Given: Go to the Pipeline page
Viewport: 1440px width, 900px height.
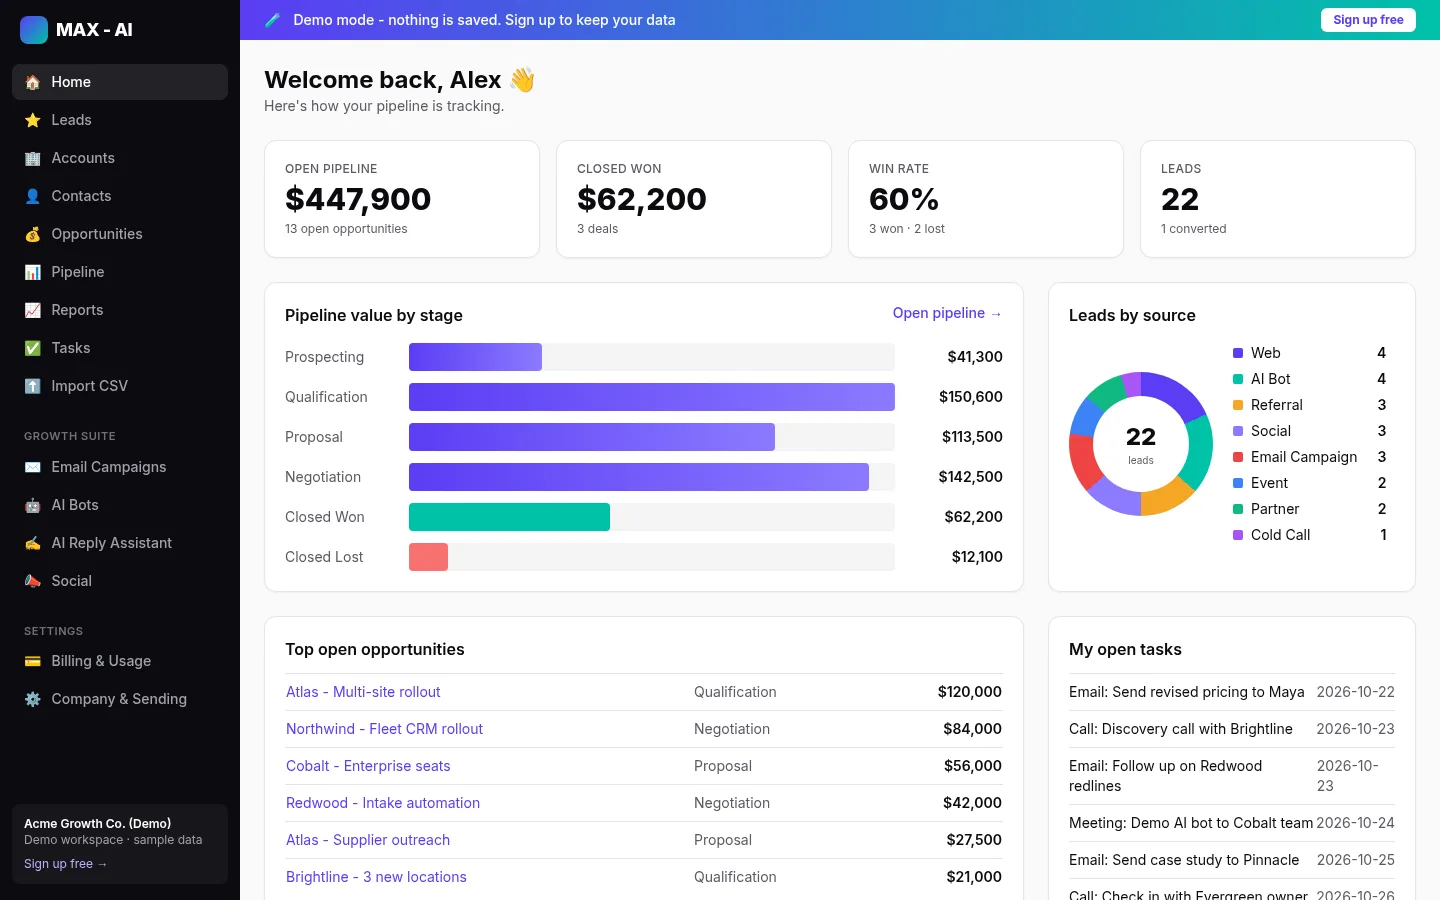Looking at the screenshot, I should pyautogui.click(x=120, y=272).
